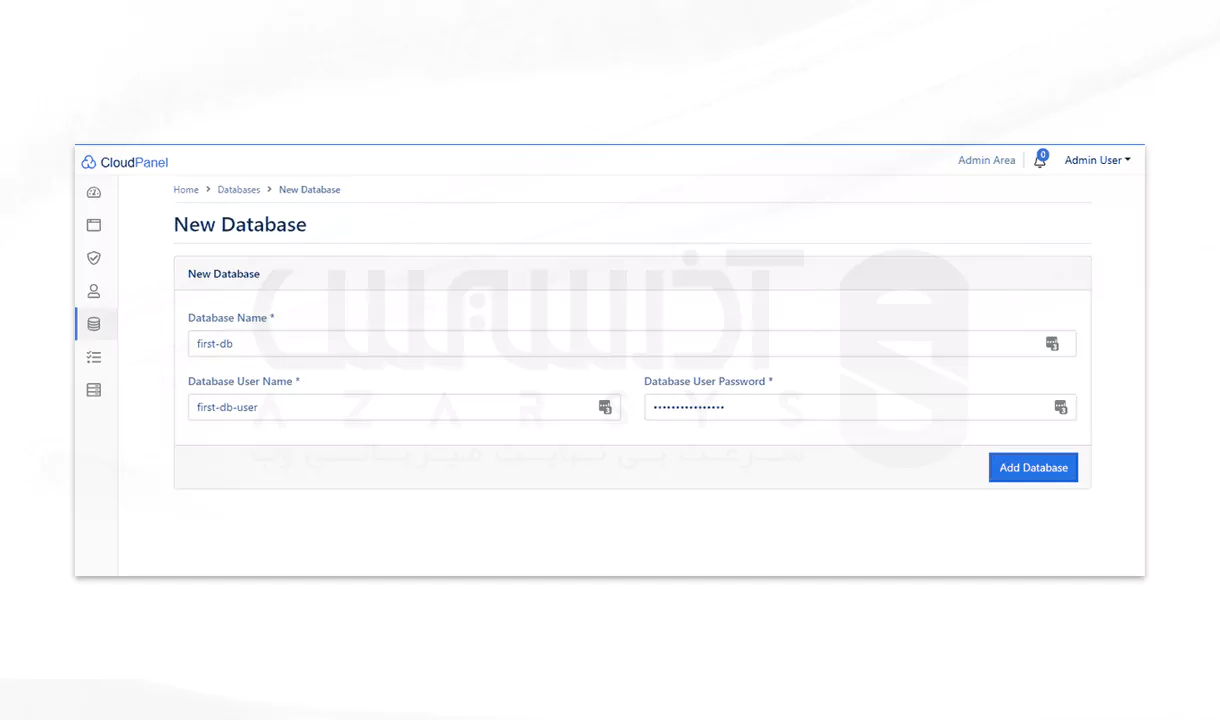Click the large New Database page heading
1220x720 pixels.
240,225
